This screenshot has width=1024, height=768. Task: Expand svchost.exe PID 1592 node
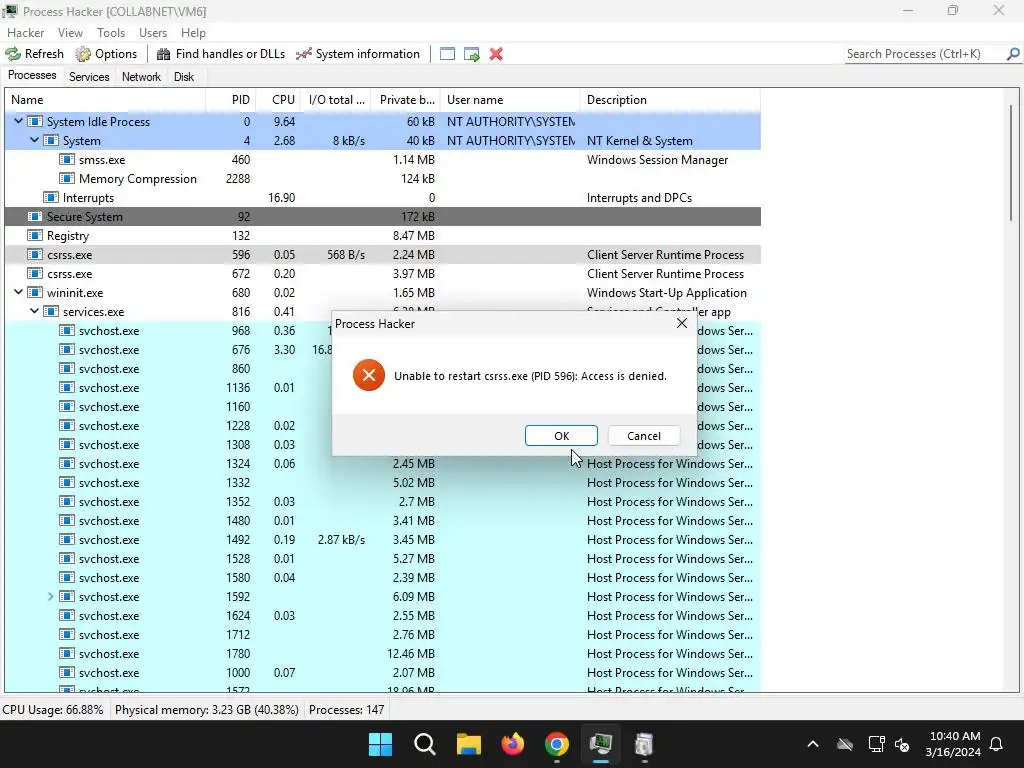pos(50,596)
